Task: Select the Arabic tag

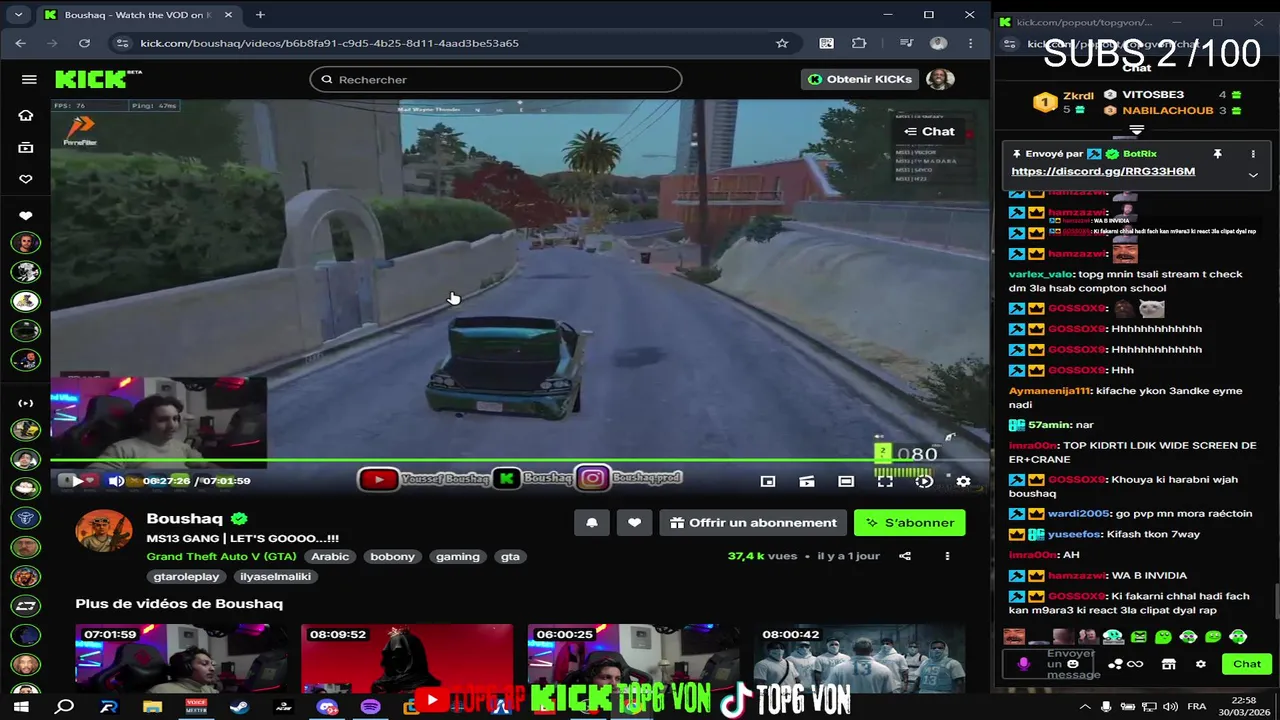Action: click(330, 556)
